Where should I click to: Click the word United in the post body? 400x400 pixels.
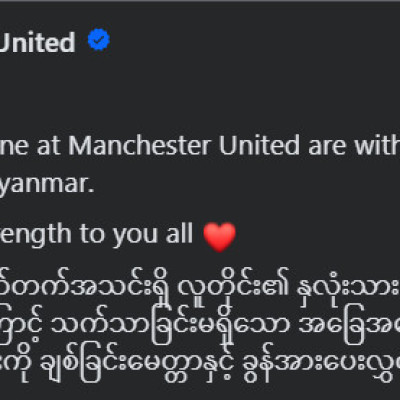click(x=260, y=146)
